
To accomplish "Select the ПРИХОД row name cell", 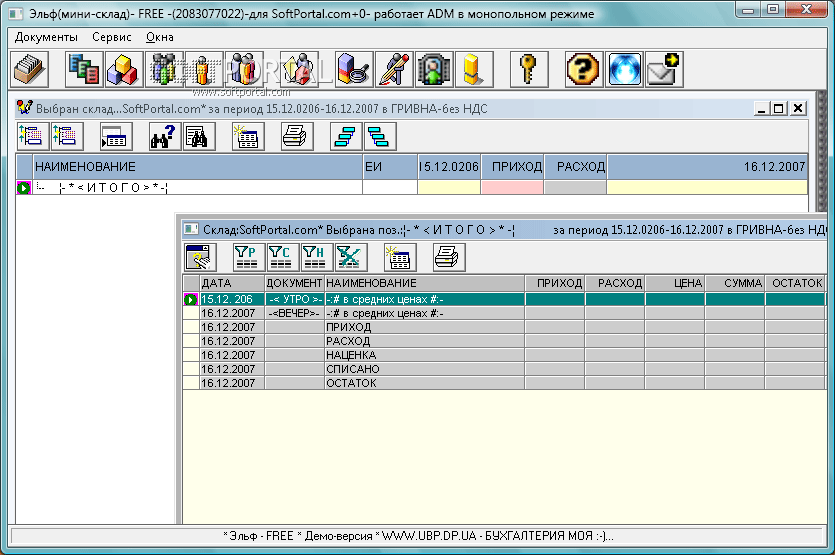I will [x=424, y=327].
